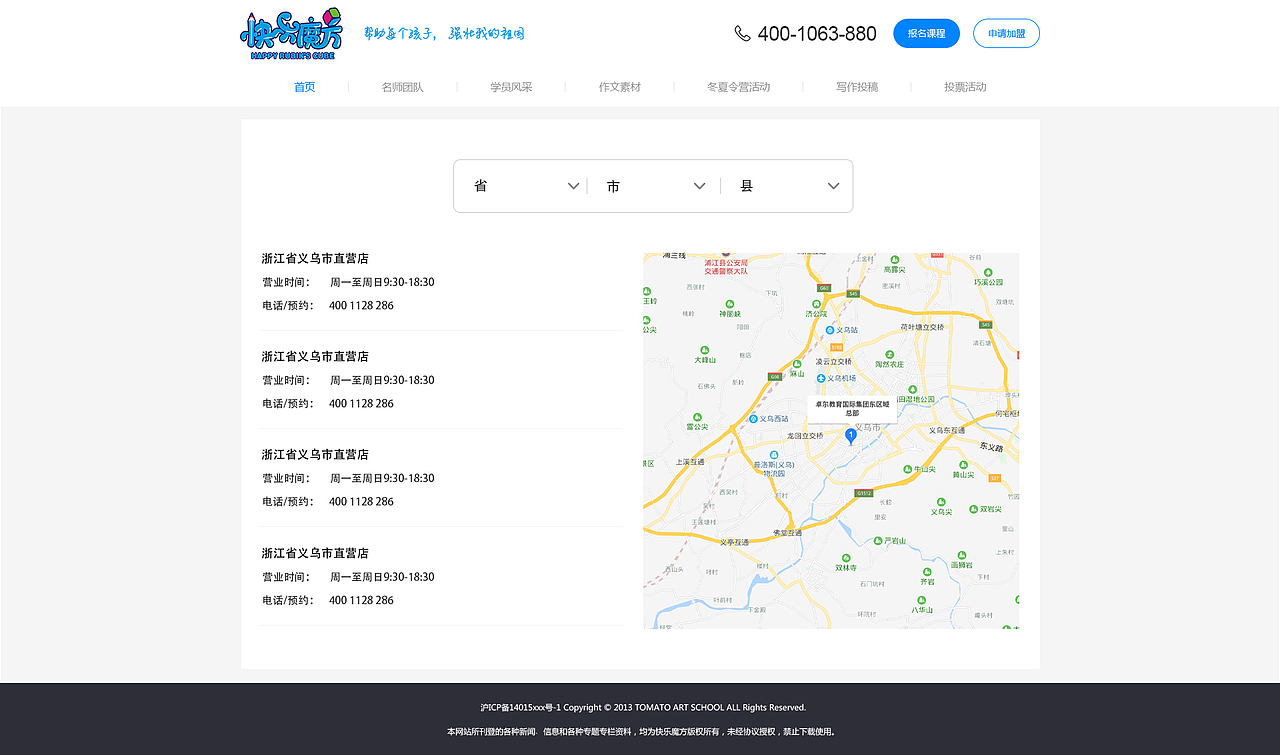This screenshot has height=755, width=1280.
Task: Click the 普洛斯(义乌)物流园 icon on map
Action: [773, 455]
